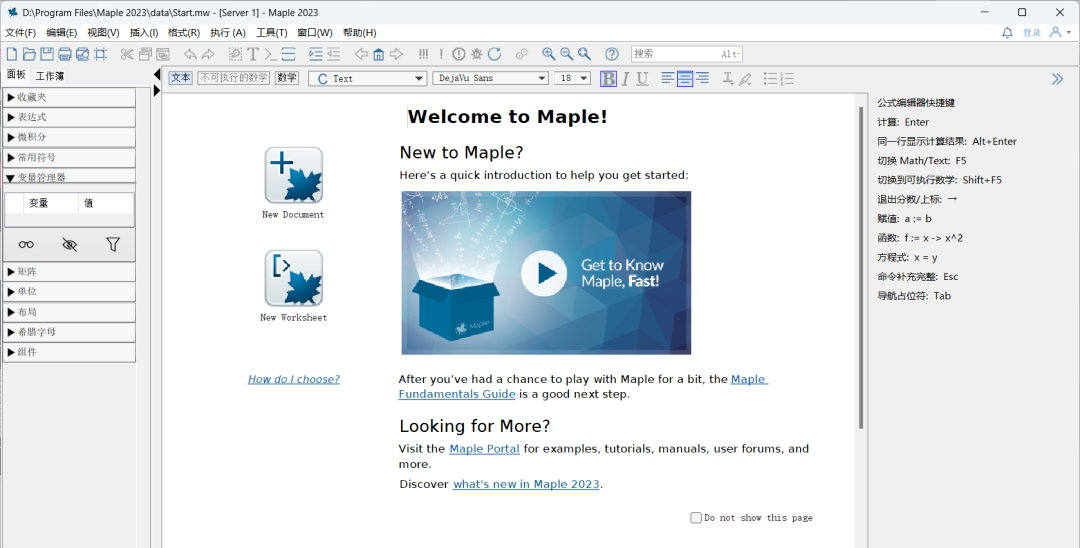Click the filter funnel icon in variable manager
Viewport: 1080px width, 548px height.
click(x=113, y=244)
